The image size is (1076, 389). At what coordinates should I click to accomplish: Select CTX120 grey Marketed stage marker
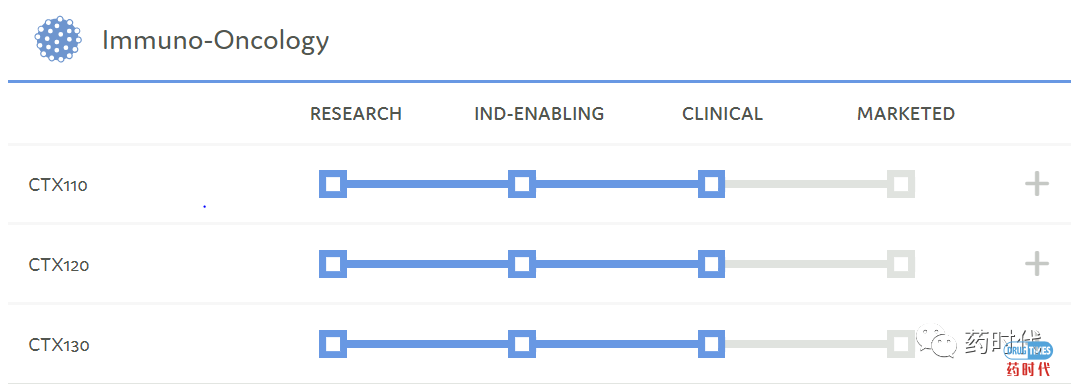901,264
